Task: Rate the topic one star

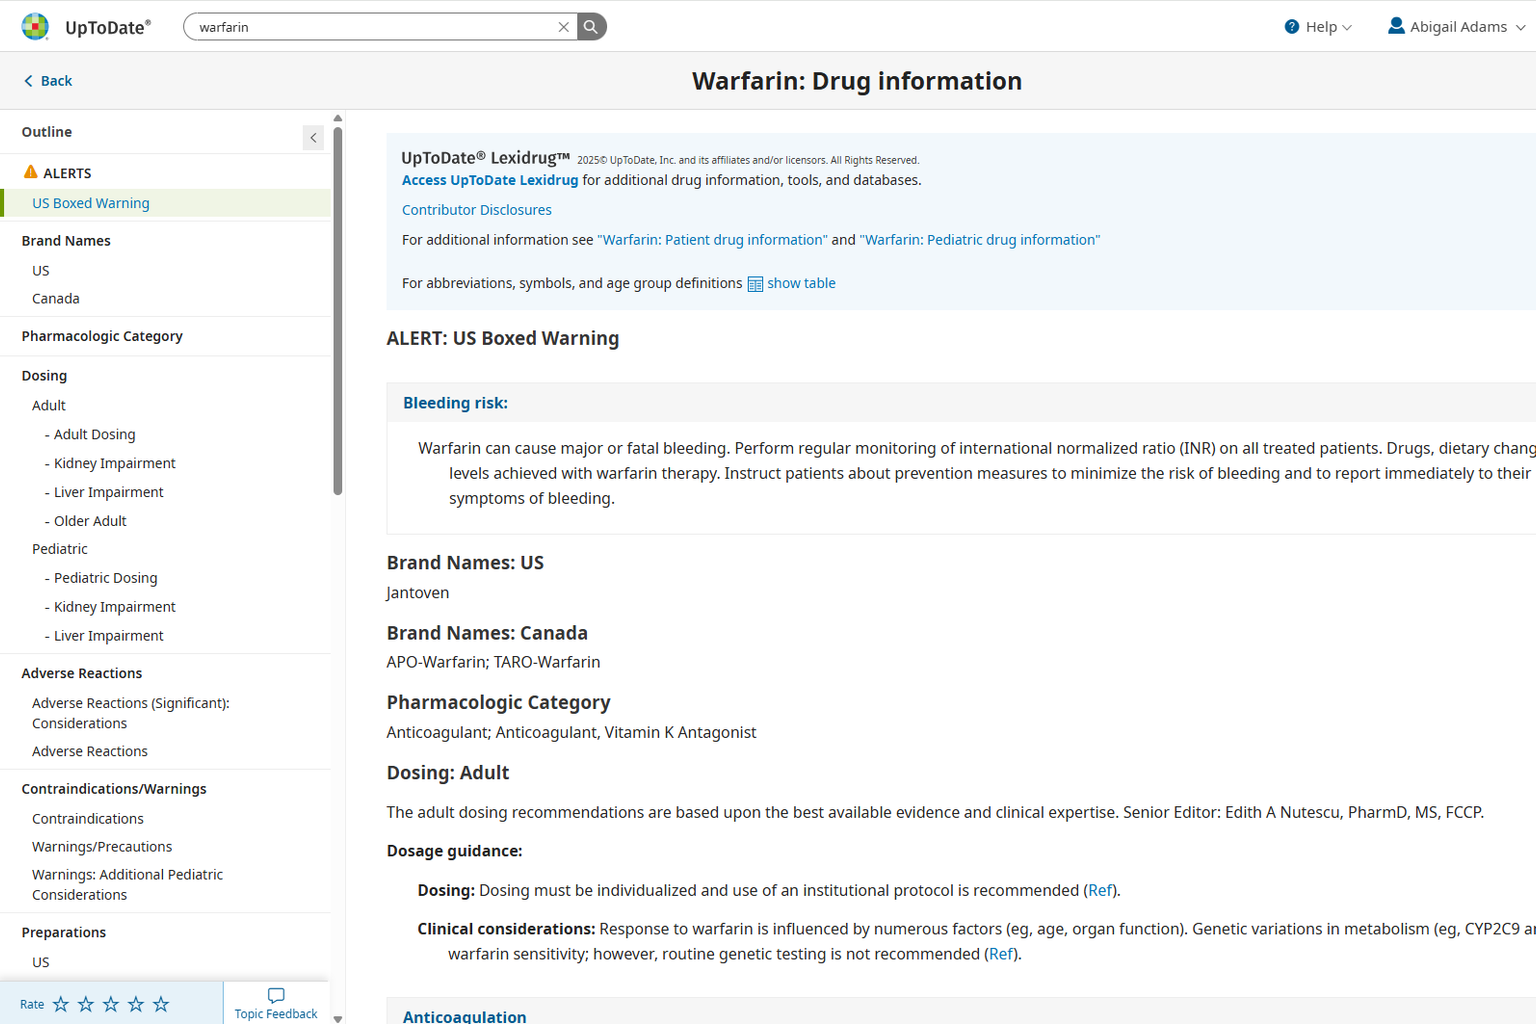Action: (61, 1004)
